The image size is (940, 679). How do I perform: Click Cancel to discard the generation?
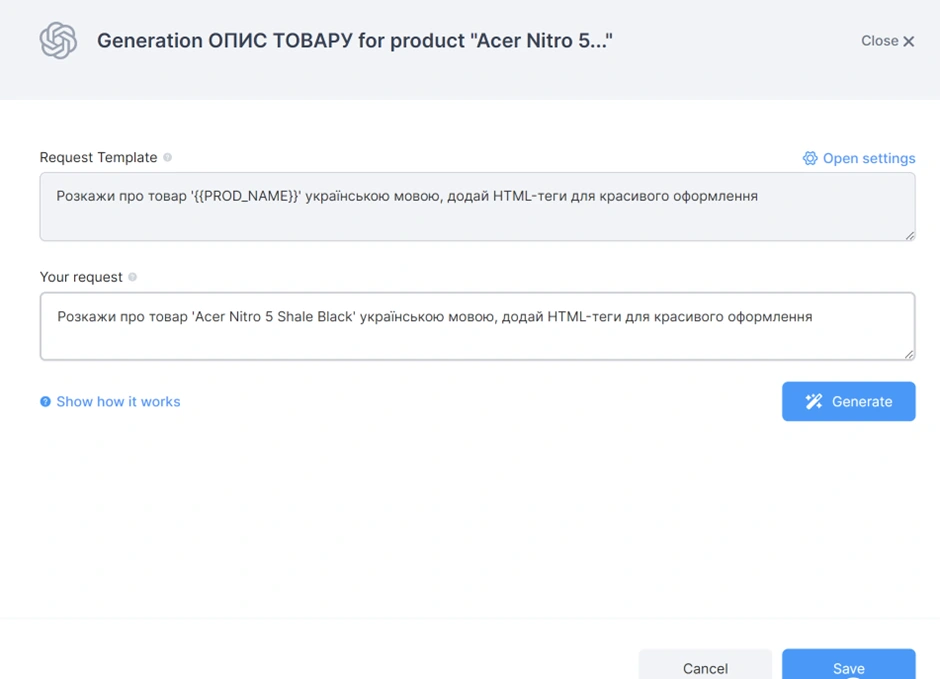coord(705,667)
